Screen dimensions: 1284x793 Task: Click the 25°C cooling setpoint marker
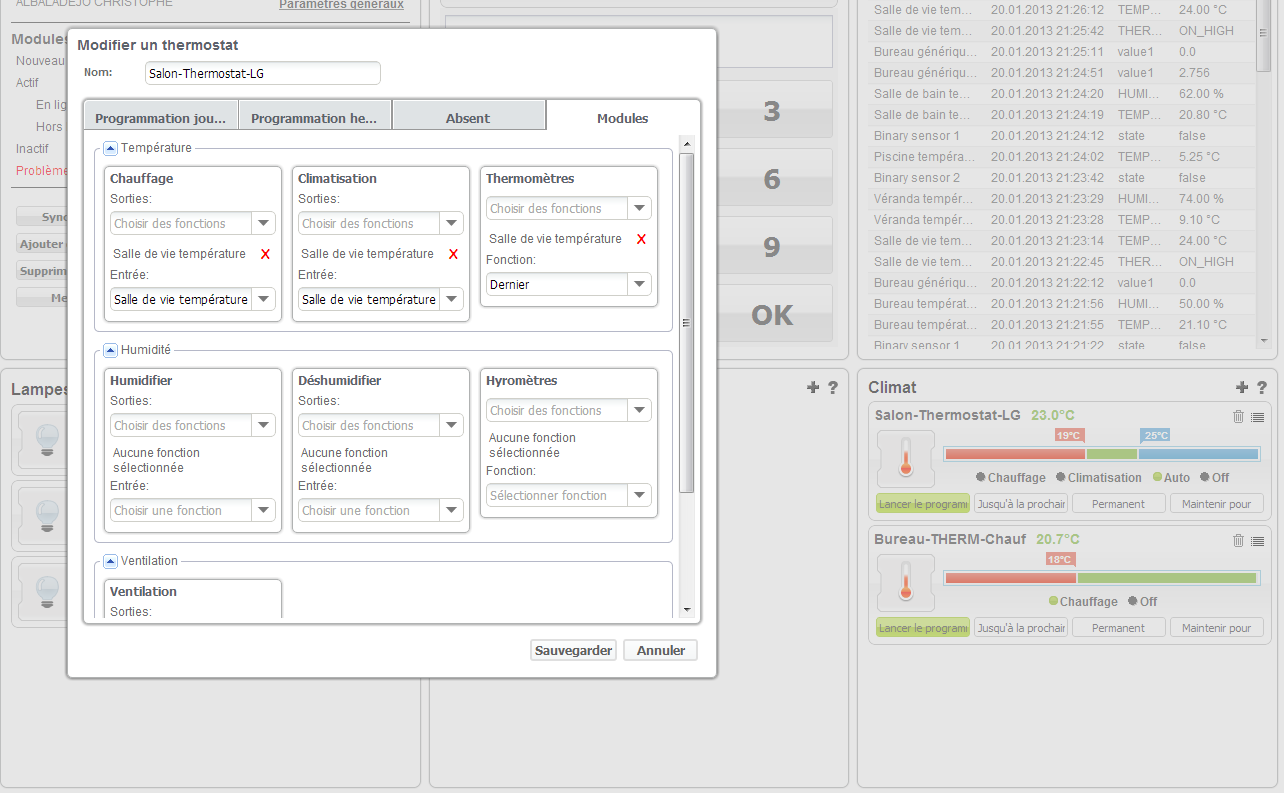click(x=1155, y=435)
